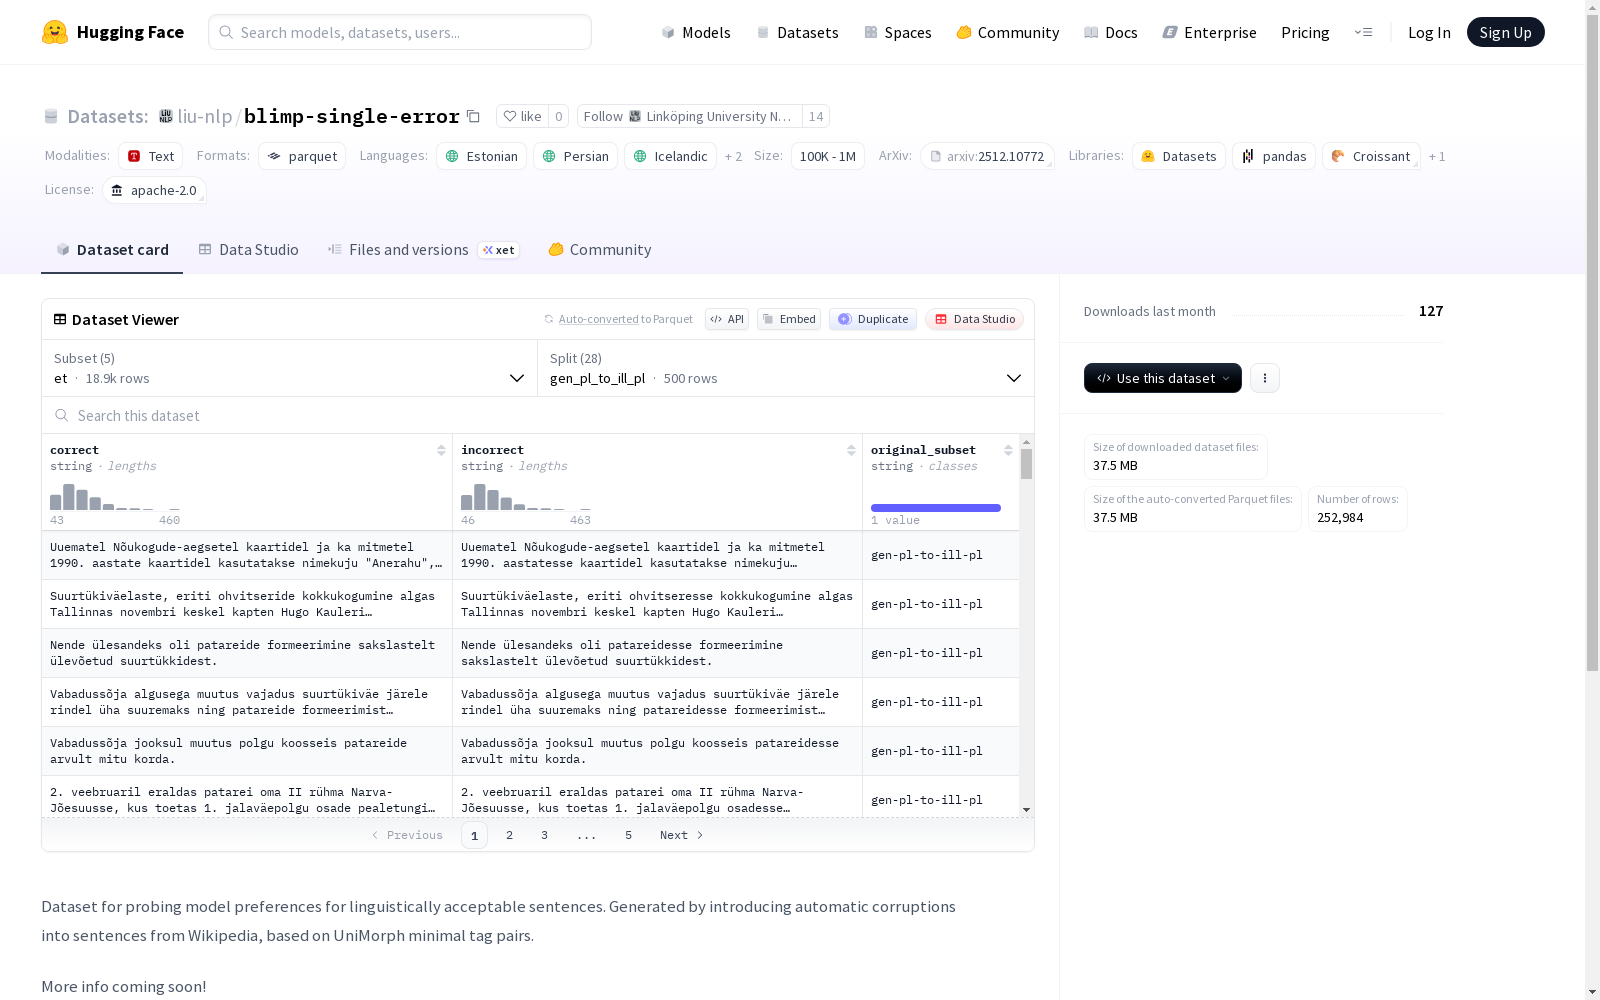Open the Auto-converted to Parquet link
This screenshot has width=1600, height=1000.
(x=598, y=319)
